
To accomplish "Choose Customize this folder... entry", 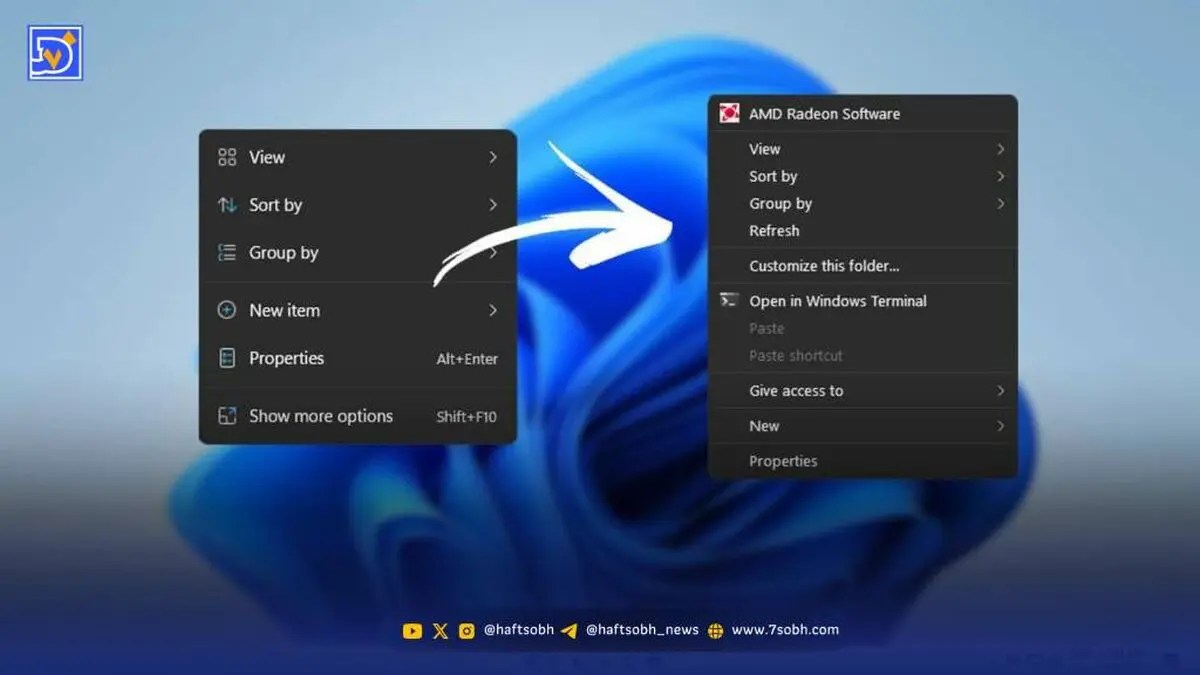I will pos(862,266).
